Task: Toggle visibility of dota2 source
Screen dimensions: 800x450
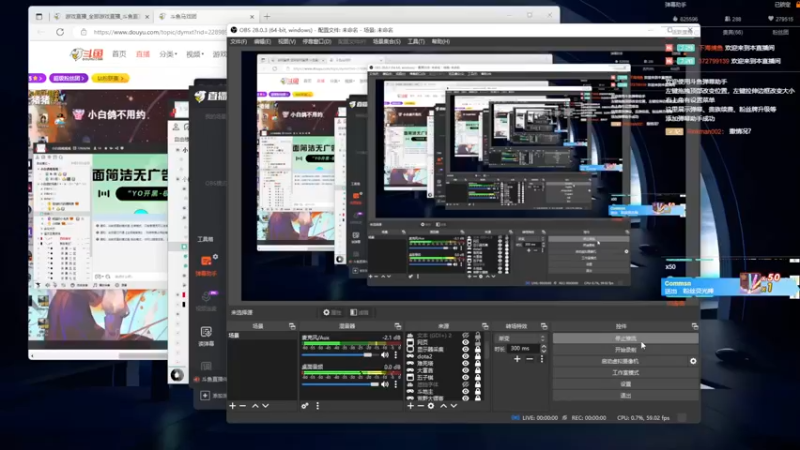Action: tap(465, 357)
